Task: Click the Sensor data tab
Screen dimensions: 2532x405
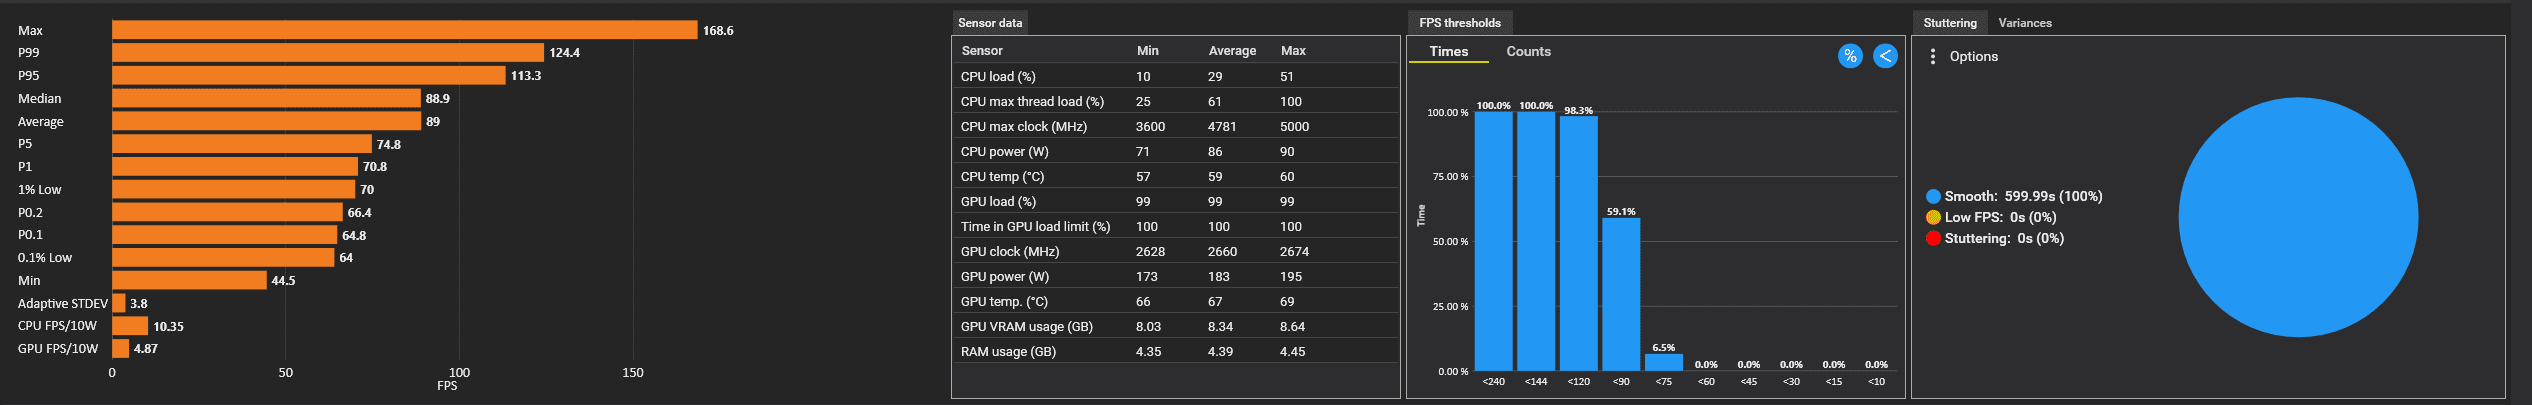Action: (x=990, y=23)
